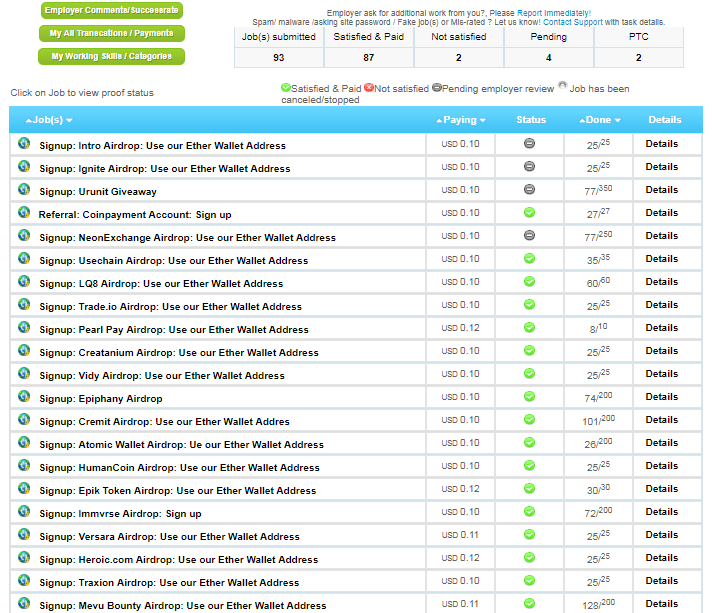
Task: Click pending status icon for Urunit Giveaway
Action: pyautogui.click(x=529, y=189)
